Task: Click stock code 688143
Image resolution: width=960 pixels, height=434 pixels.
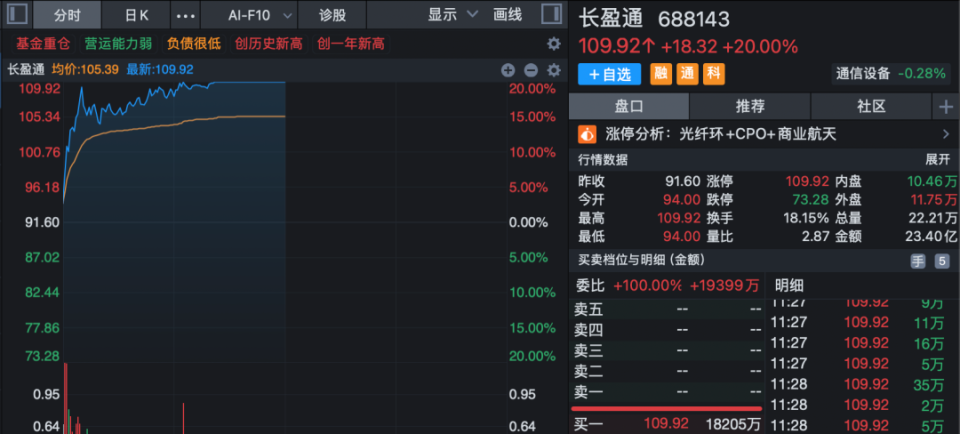Action: 694,20
